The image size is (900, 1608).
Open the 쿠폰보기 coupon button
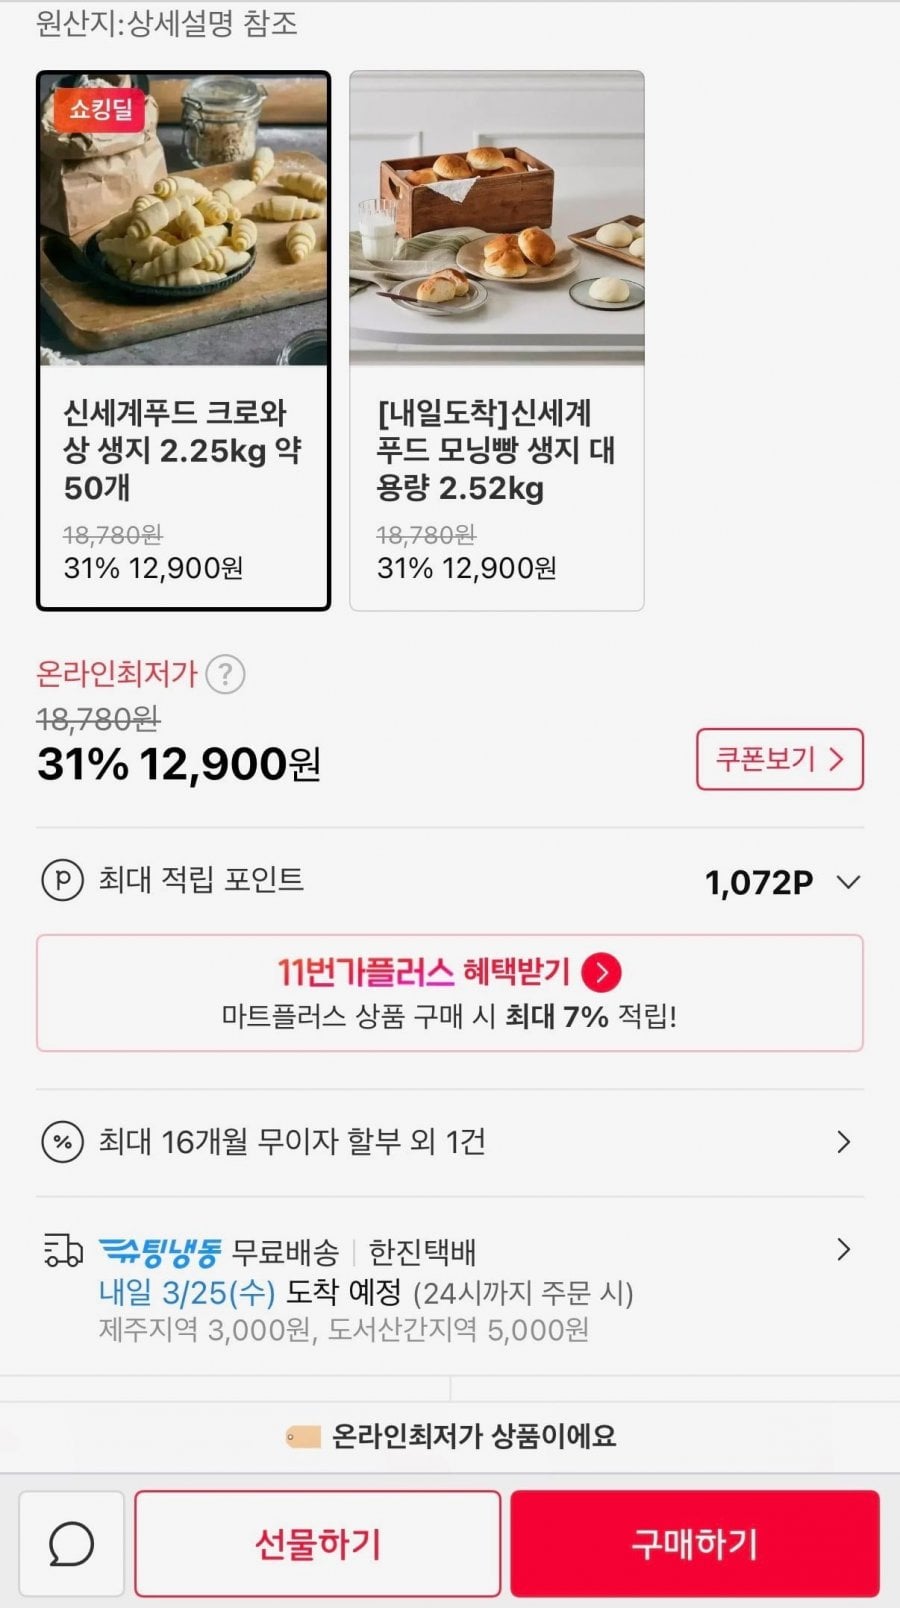(779, 759)
